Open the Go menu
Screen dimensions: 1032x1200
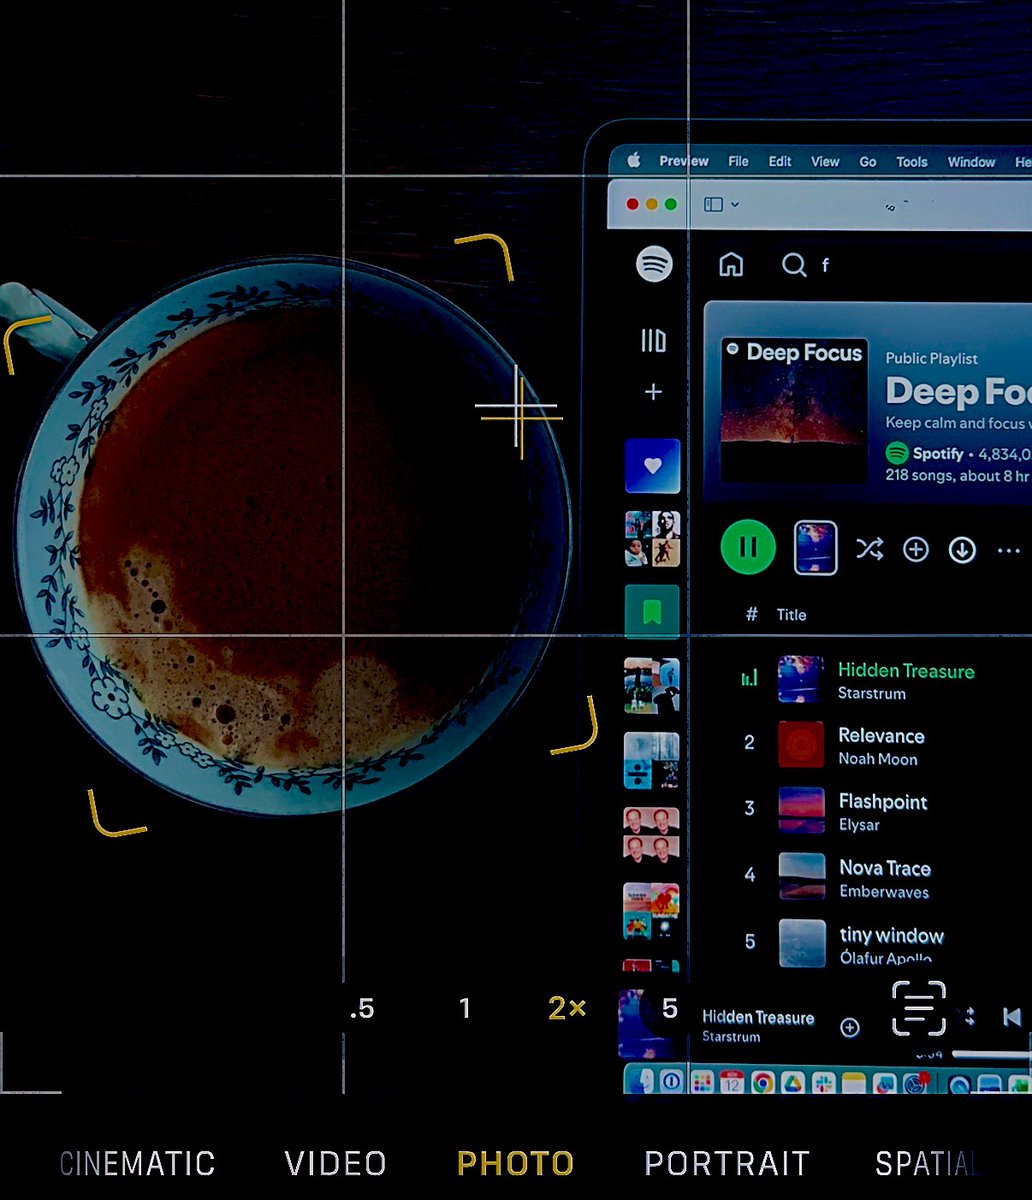(x=868, y=161)
